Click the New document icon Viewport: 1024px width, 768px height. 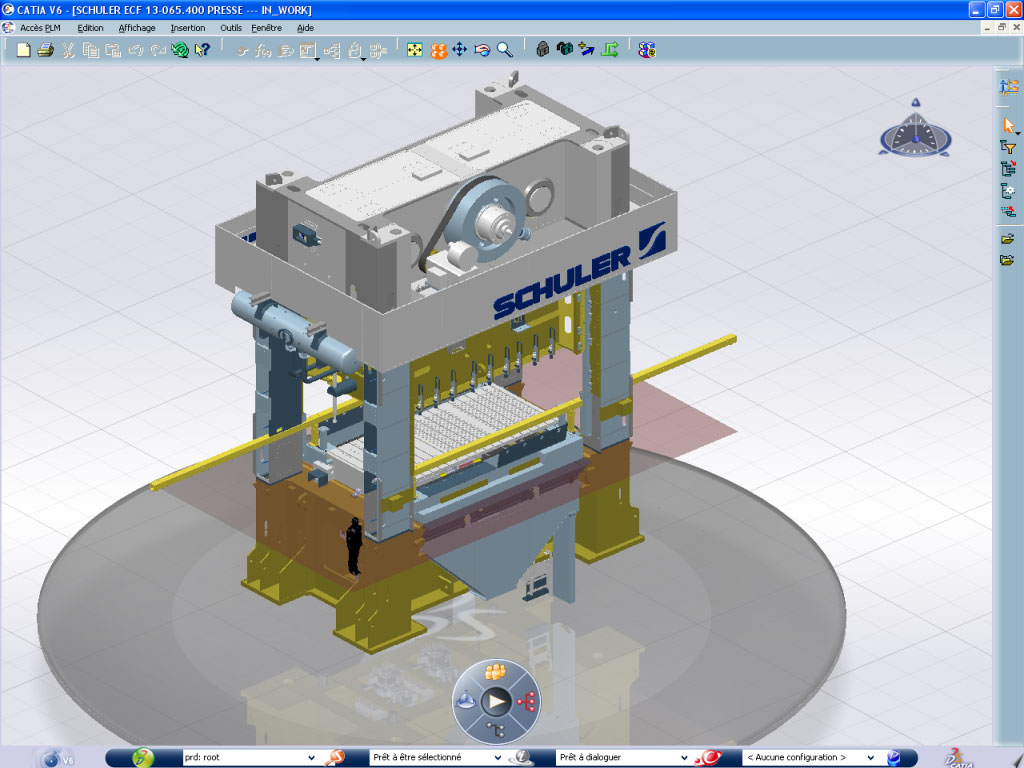pos(24,50)
